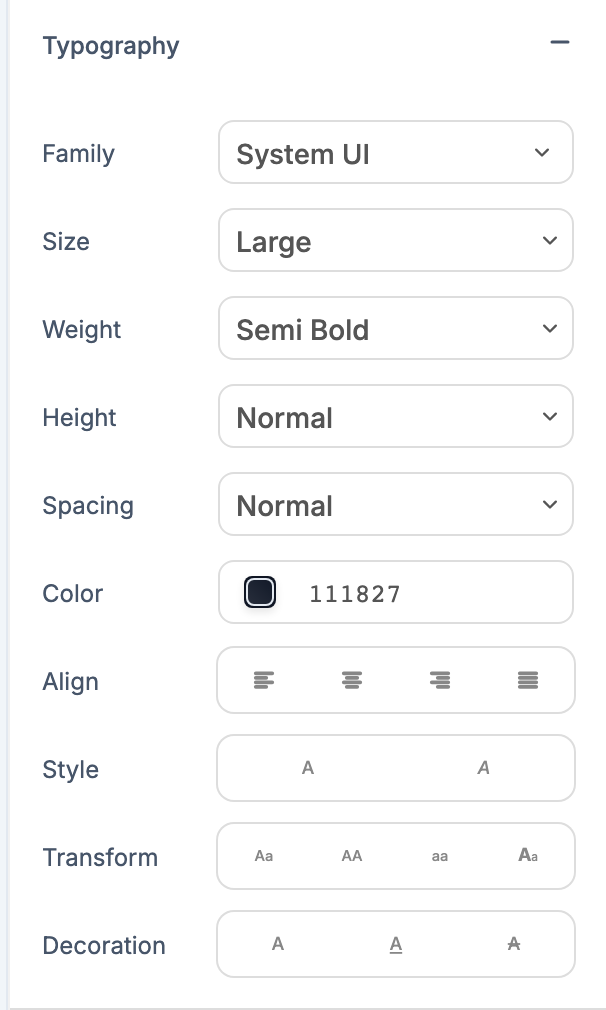The width and height of the screenshot is (606, 1010).
Task: Align text to the right
Action: point(440,681)
